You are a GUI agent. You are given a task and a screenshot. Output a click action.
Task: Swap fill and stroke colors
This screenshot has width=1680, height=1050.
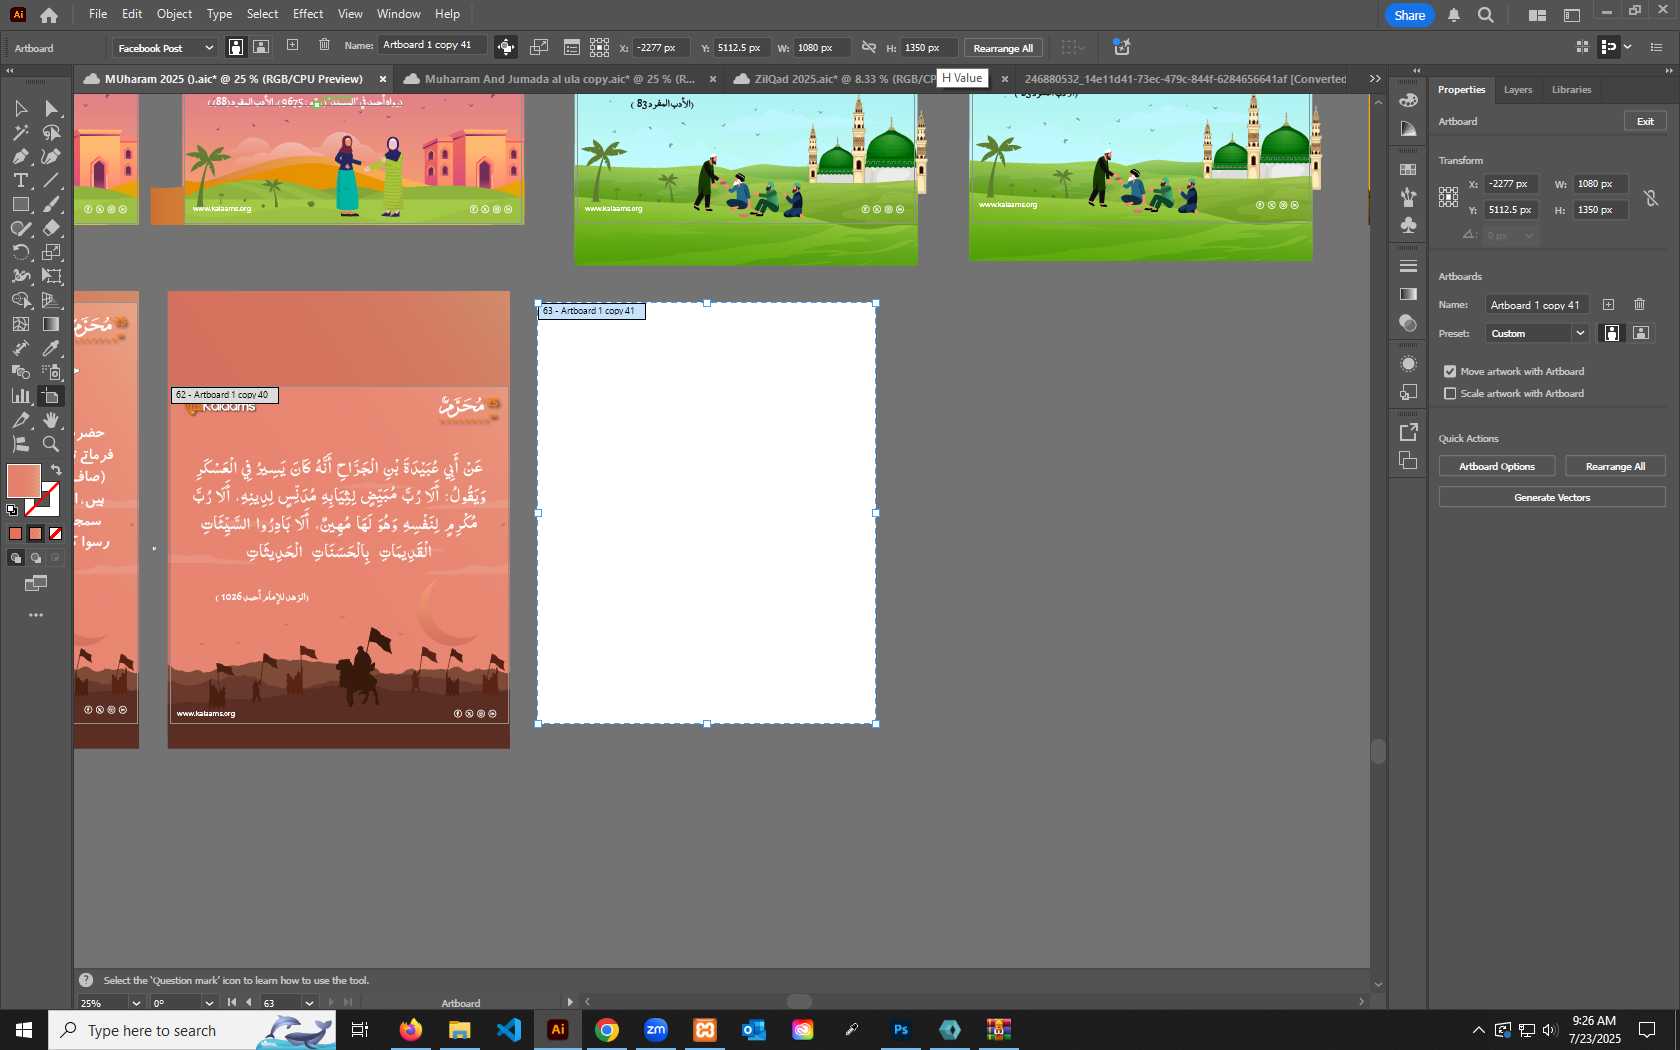[56, 469]
